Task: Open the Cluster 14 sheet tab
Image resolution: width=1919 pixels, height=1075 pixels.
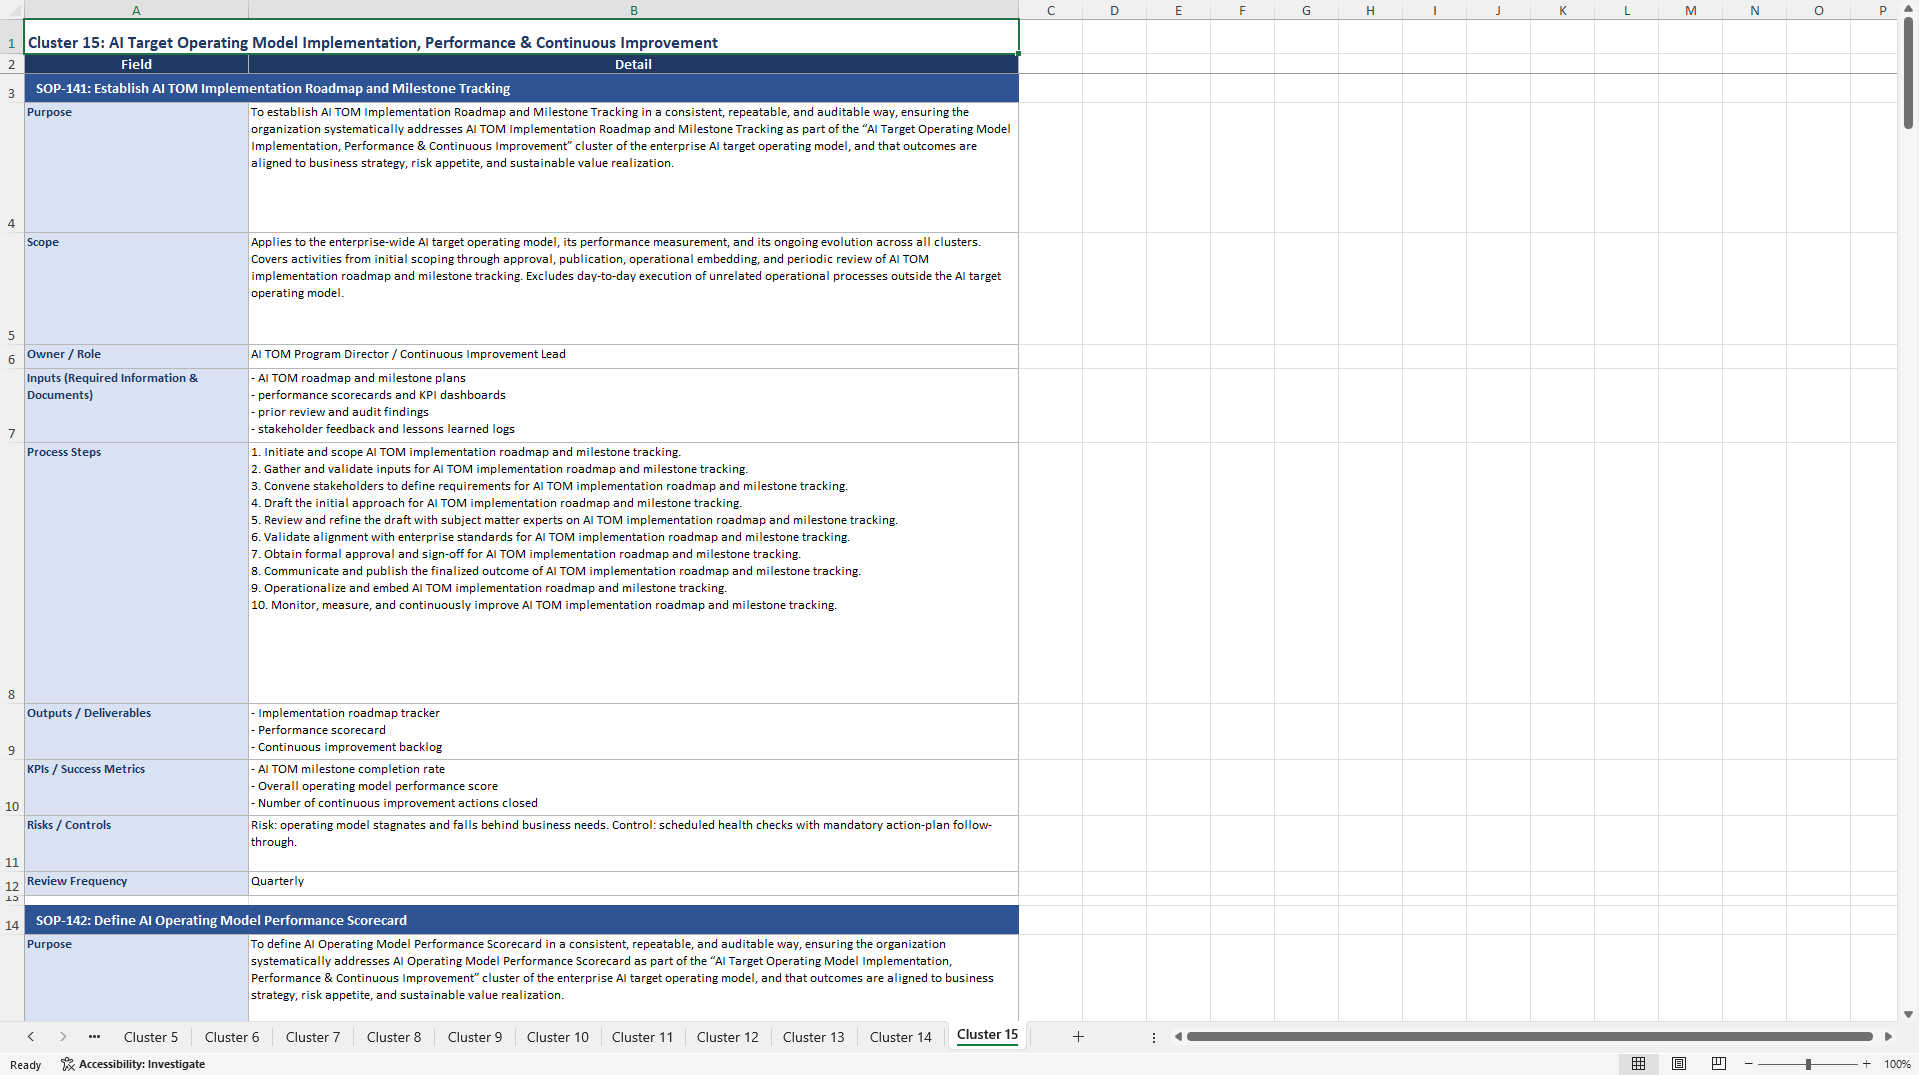Action: tap(901, 1037)
